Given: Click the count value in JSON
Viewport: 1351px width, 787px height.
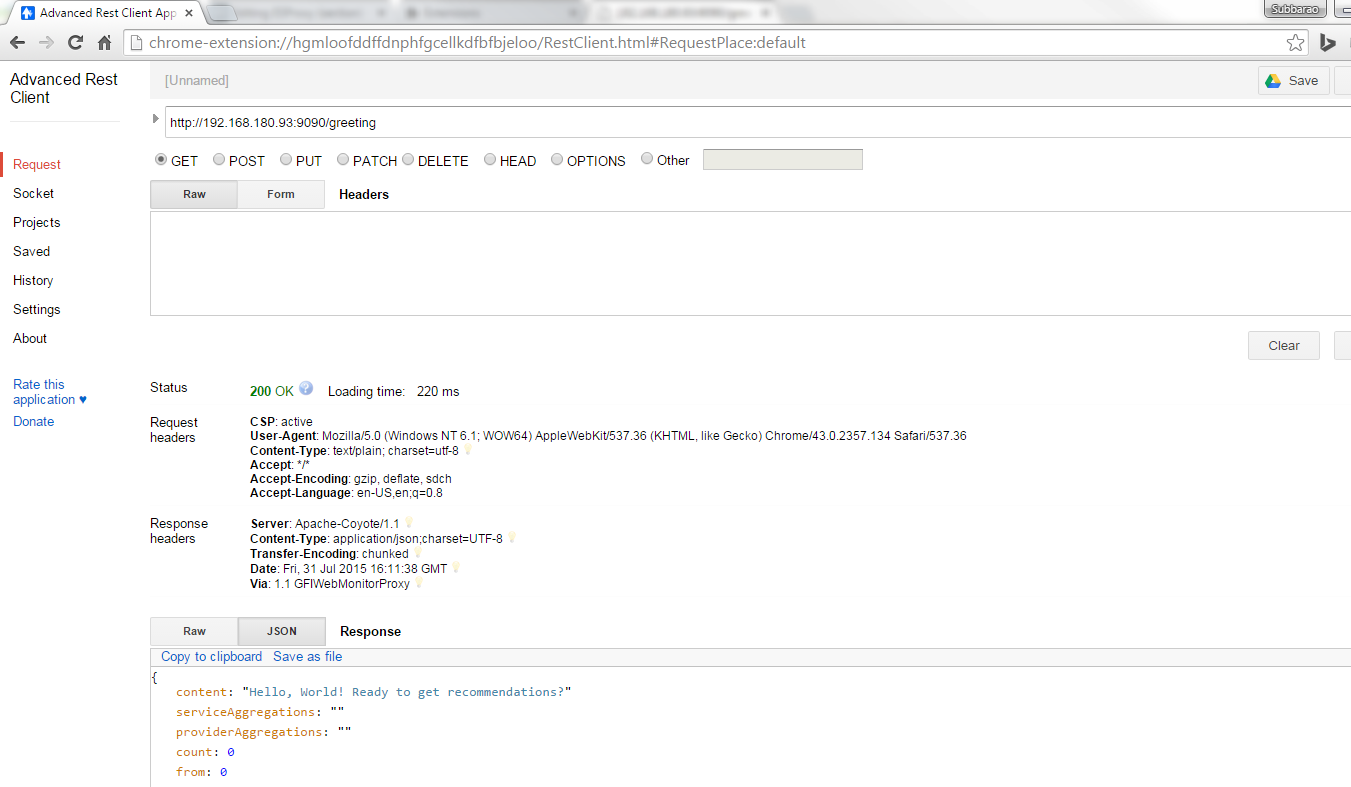Looking at the screenshot, I should tap(231, 752).
